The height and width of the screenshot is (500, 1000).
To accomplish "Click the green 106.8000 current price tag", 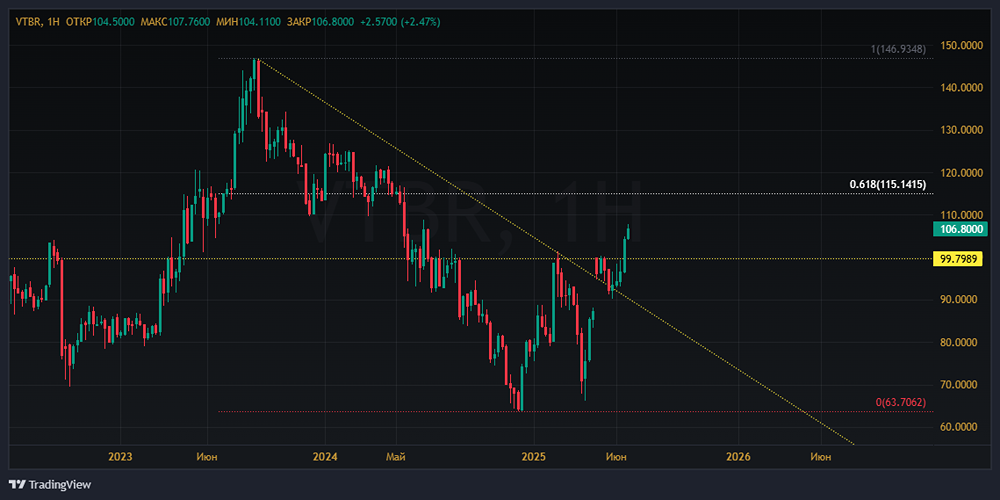I will coord(963,229).
